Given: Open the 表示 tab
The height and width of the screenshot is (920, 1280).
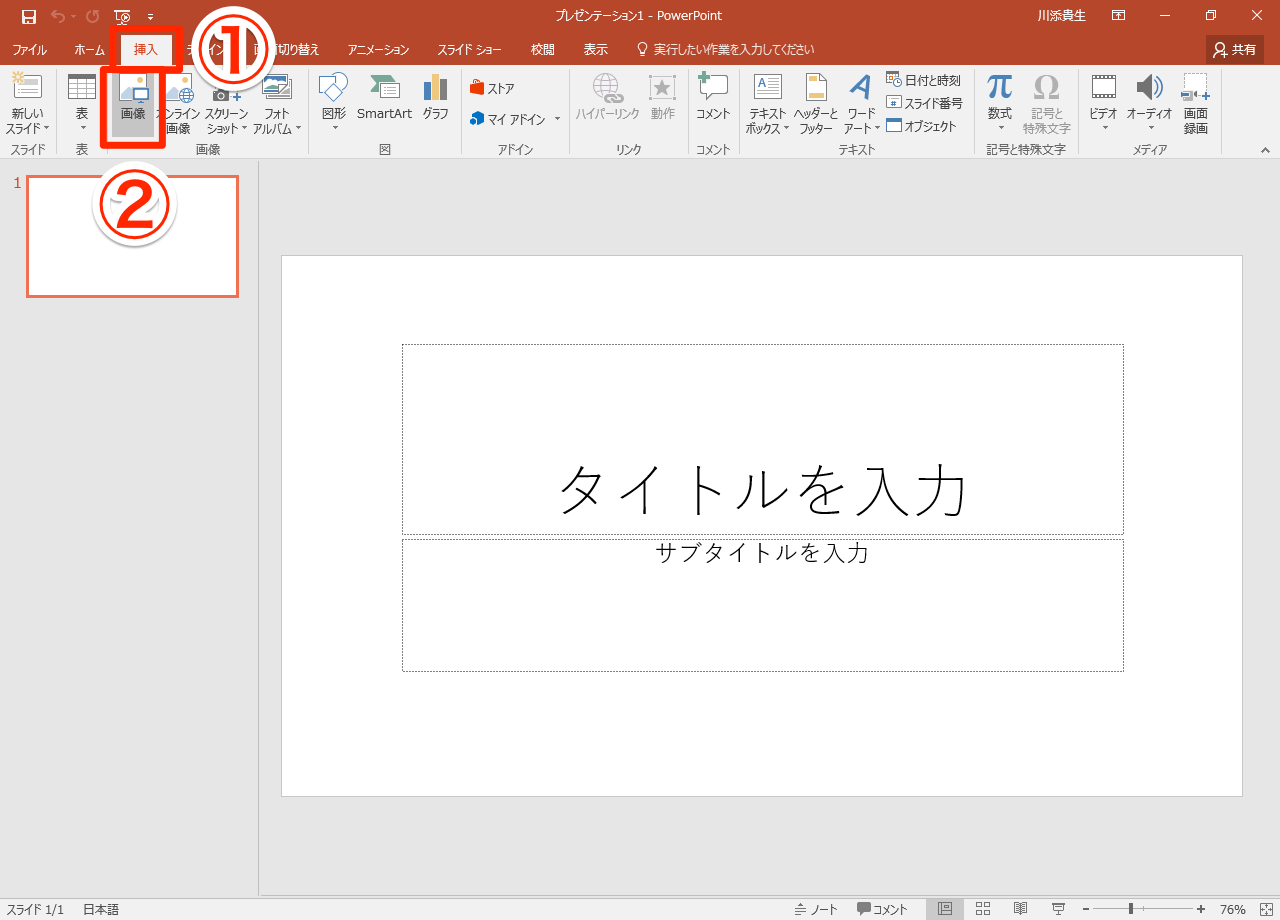Looking at the screenshot, I should pos(595,49).
